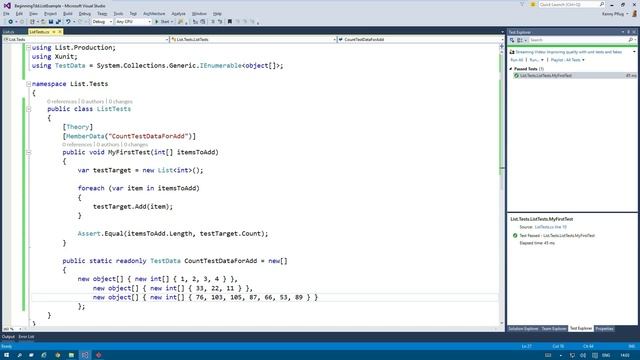640x360 pixels.
Task: Open the Build menu
Action: tap(68, 13)
